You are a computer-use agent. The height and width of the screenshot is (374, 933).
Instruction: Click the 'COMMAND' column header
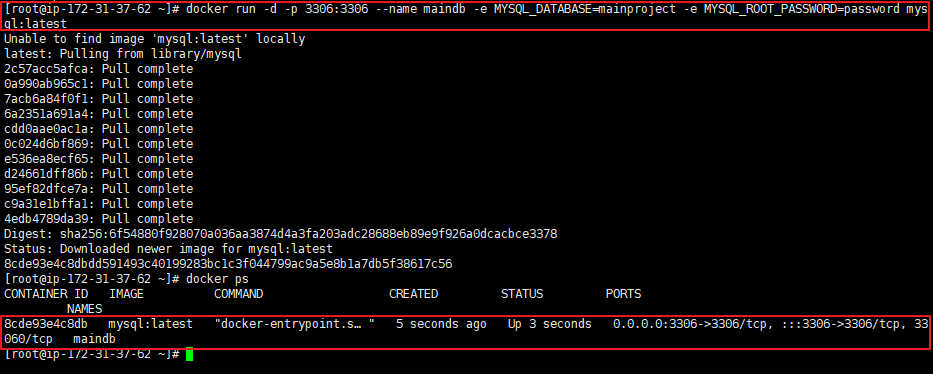pyautogui.click(x=238, y=294)
